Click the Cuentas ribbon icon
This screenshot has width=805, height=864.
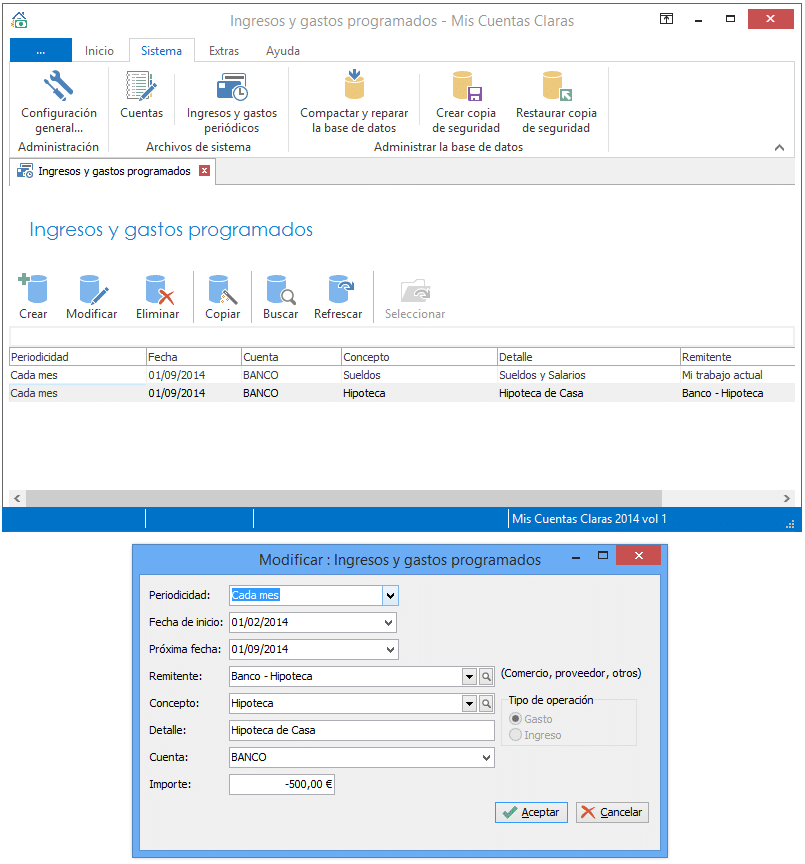click(141, 95)
